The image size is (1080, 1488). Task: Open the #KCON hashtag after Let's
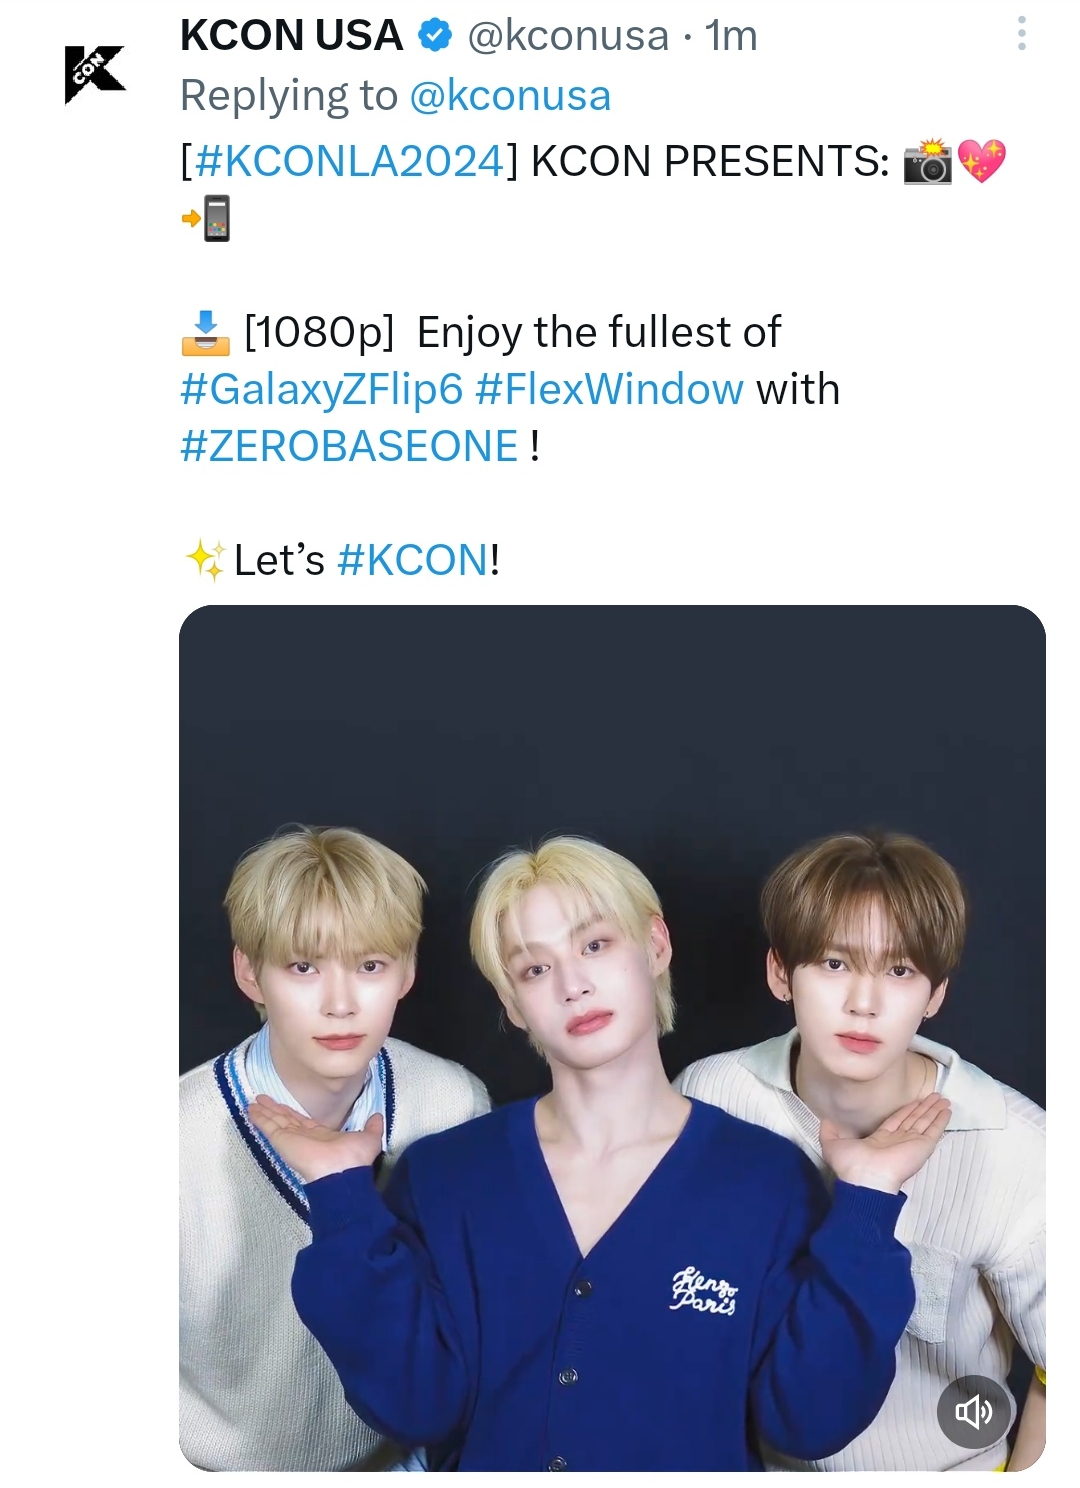point(413,561)
